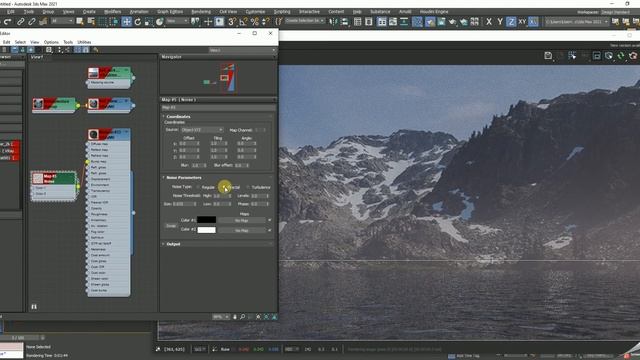Toggle Angle Snap in main toolbar
Screen dimensions: 640x360
click(244, 22)
